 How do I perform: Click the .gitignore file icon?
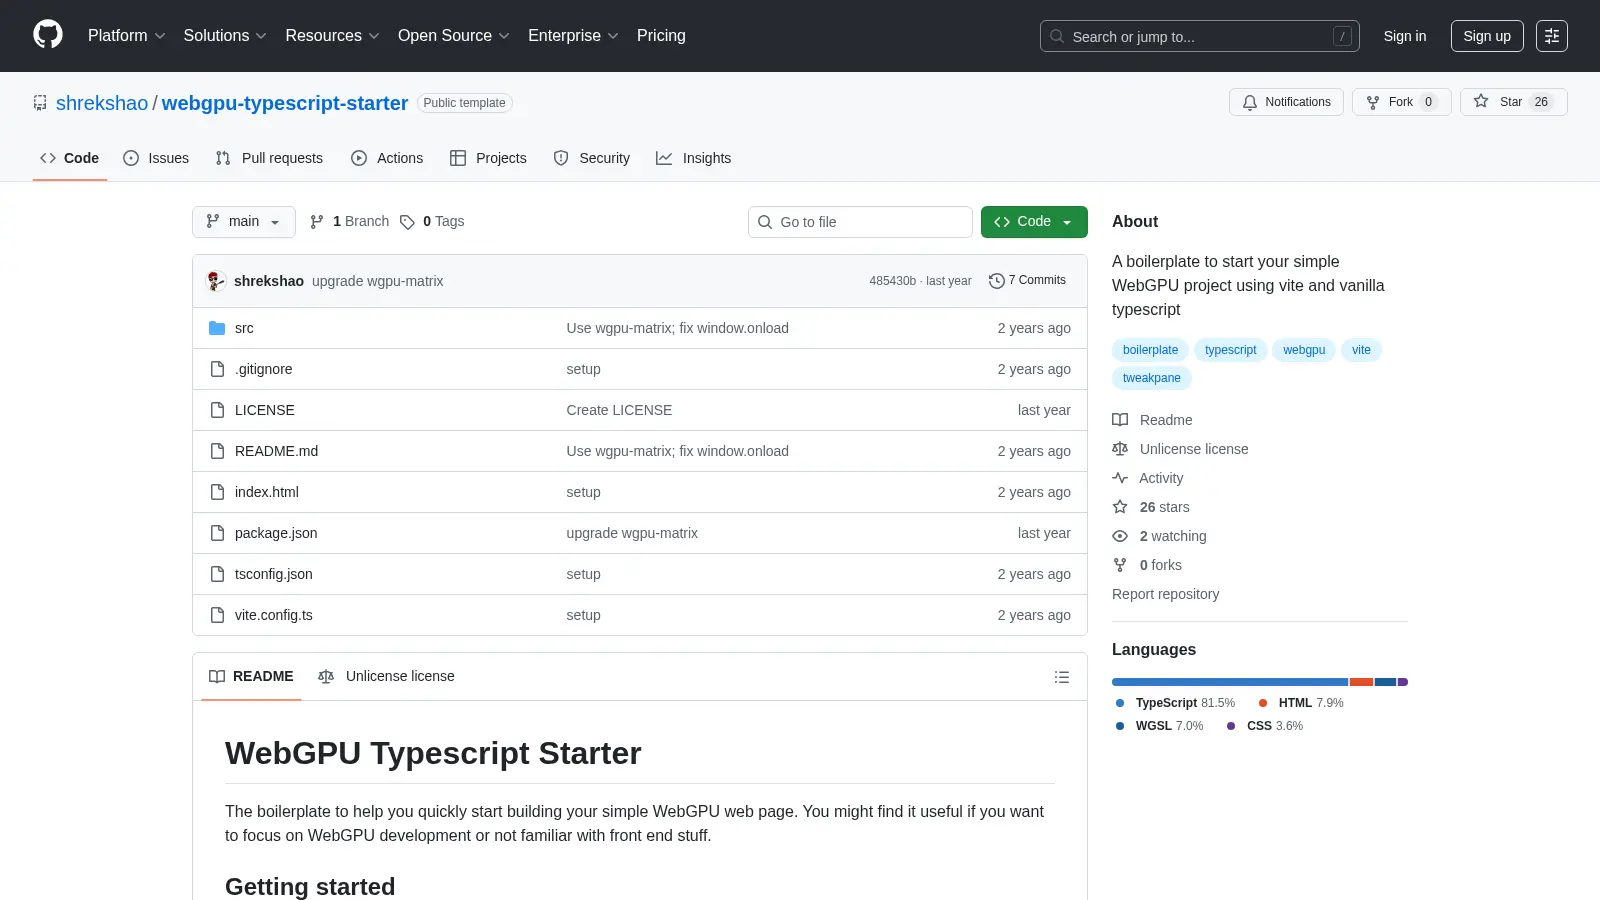217,369
